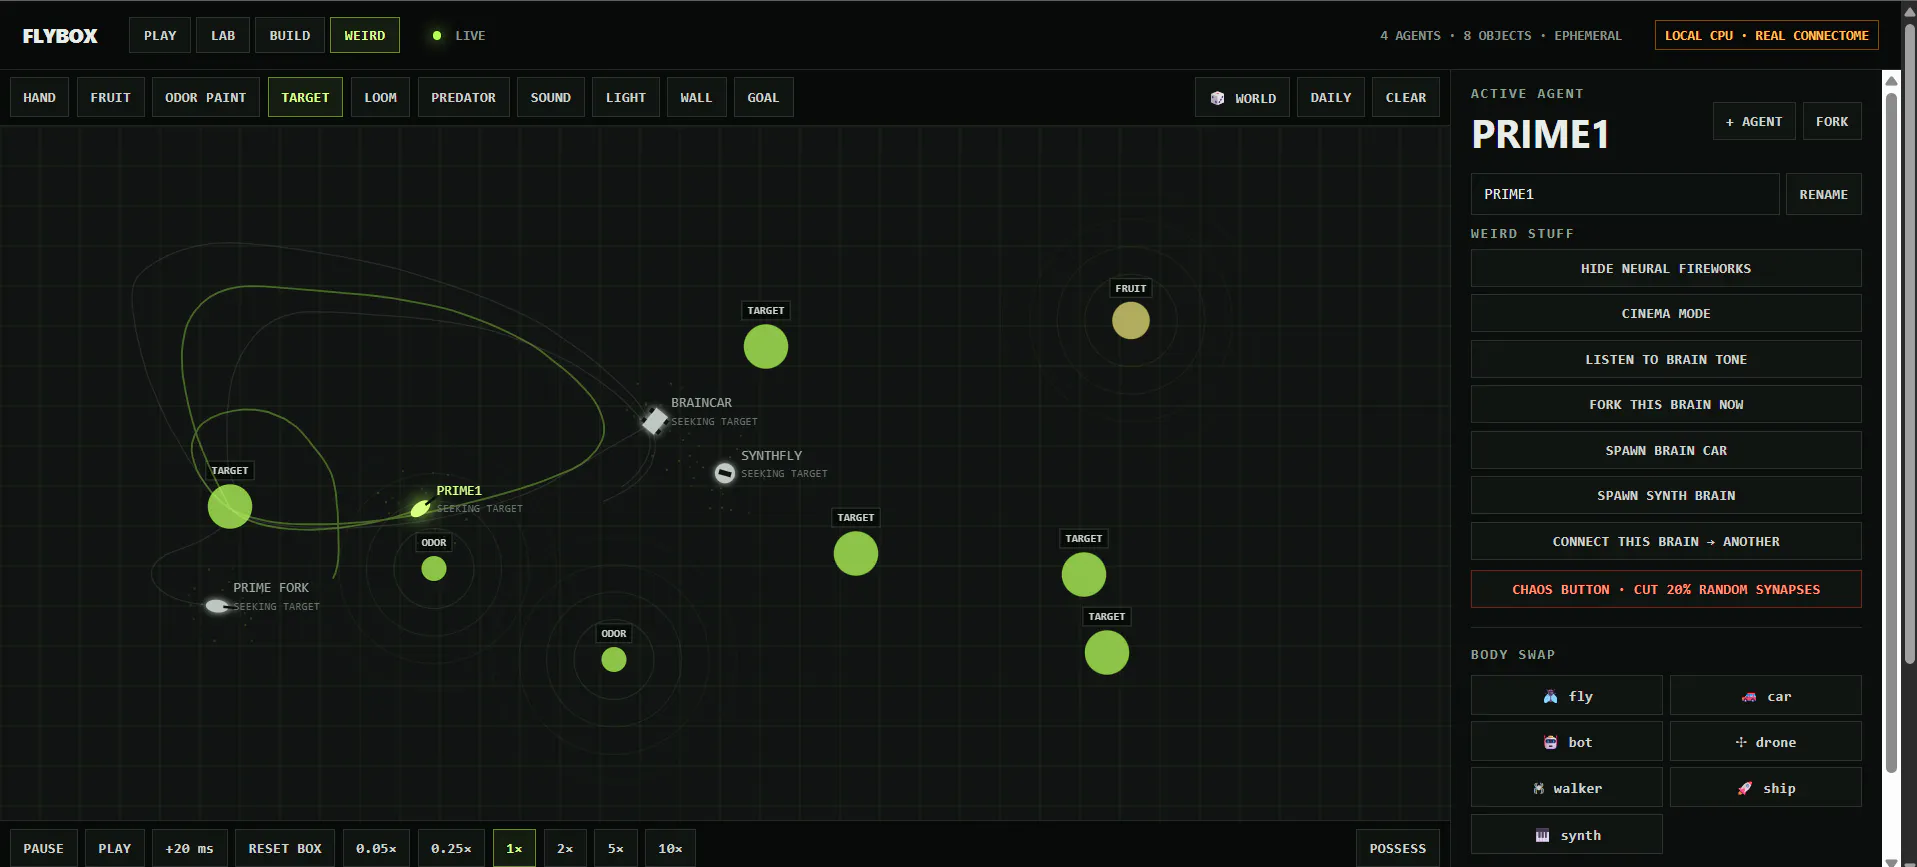1917x867 pixels.
Task: Click SPAWN BRAIN CAR
Action: [x=1666, y=450]
